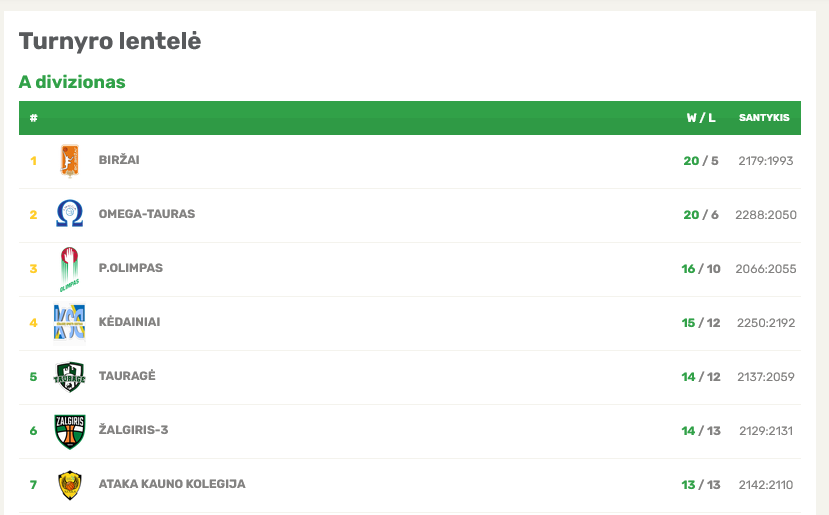Click the Kėdainiai KSC logo
This screenshot has width=829, height=515.
point(69,322)
